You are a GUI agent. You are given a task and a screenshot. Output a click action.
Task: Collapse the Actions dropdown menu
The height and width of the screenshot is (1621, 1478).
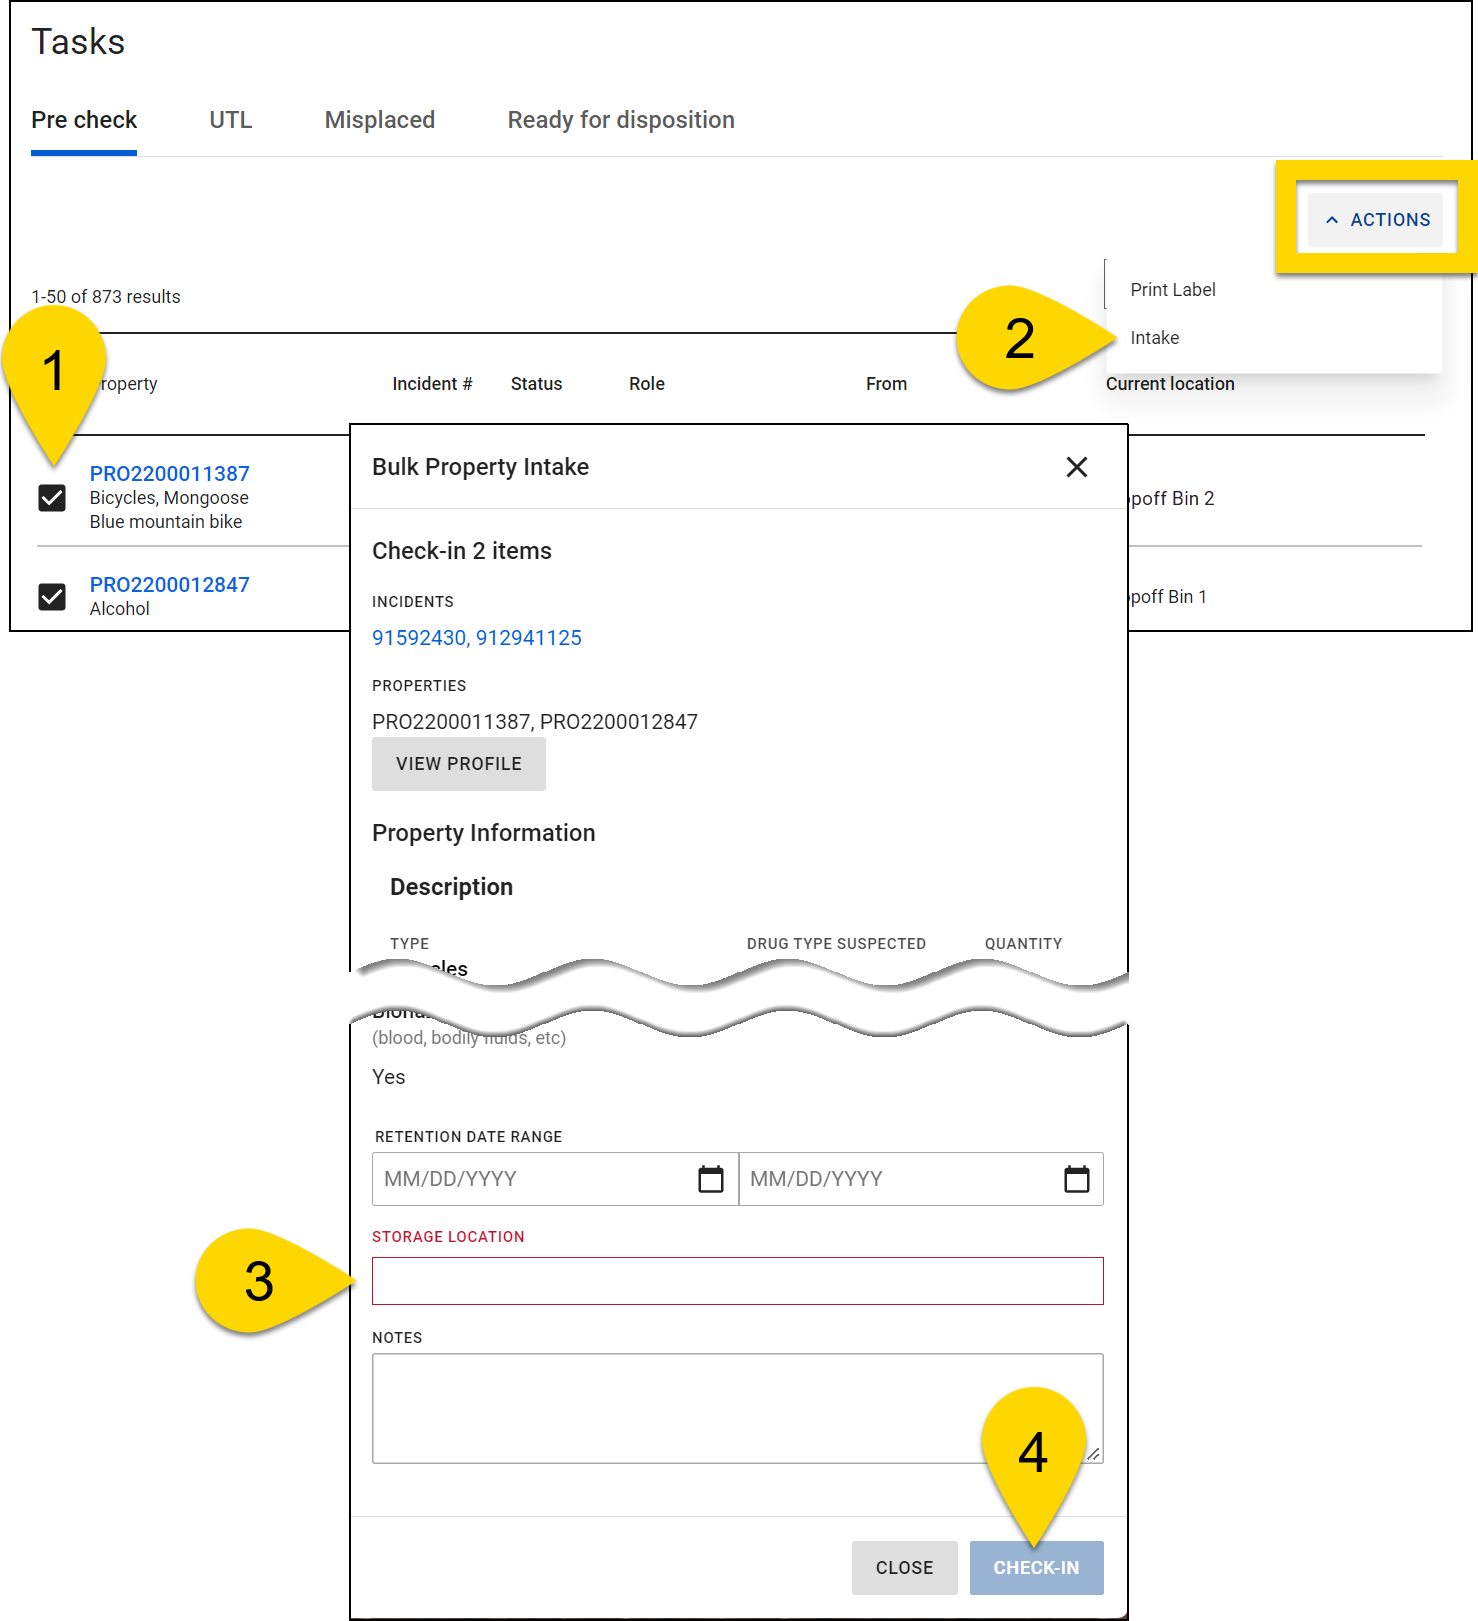[x=1375, y=220]
